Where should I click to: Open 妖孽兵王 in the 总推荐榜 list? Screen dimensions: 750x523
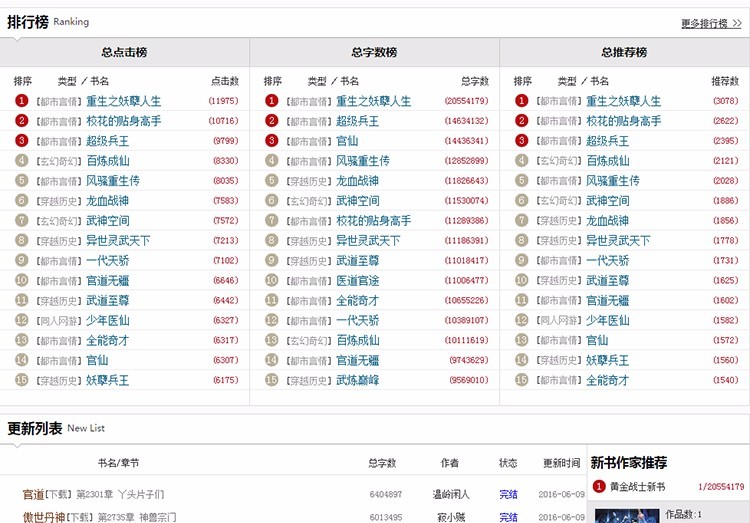coord(608,360)
